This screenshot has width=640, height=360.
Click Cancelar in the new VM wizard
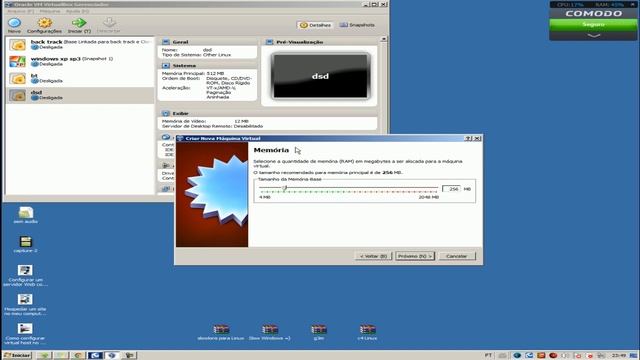(x=457, y=256)
